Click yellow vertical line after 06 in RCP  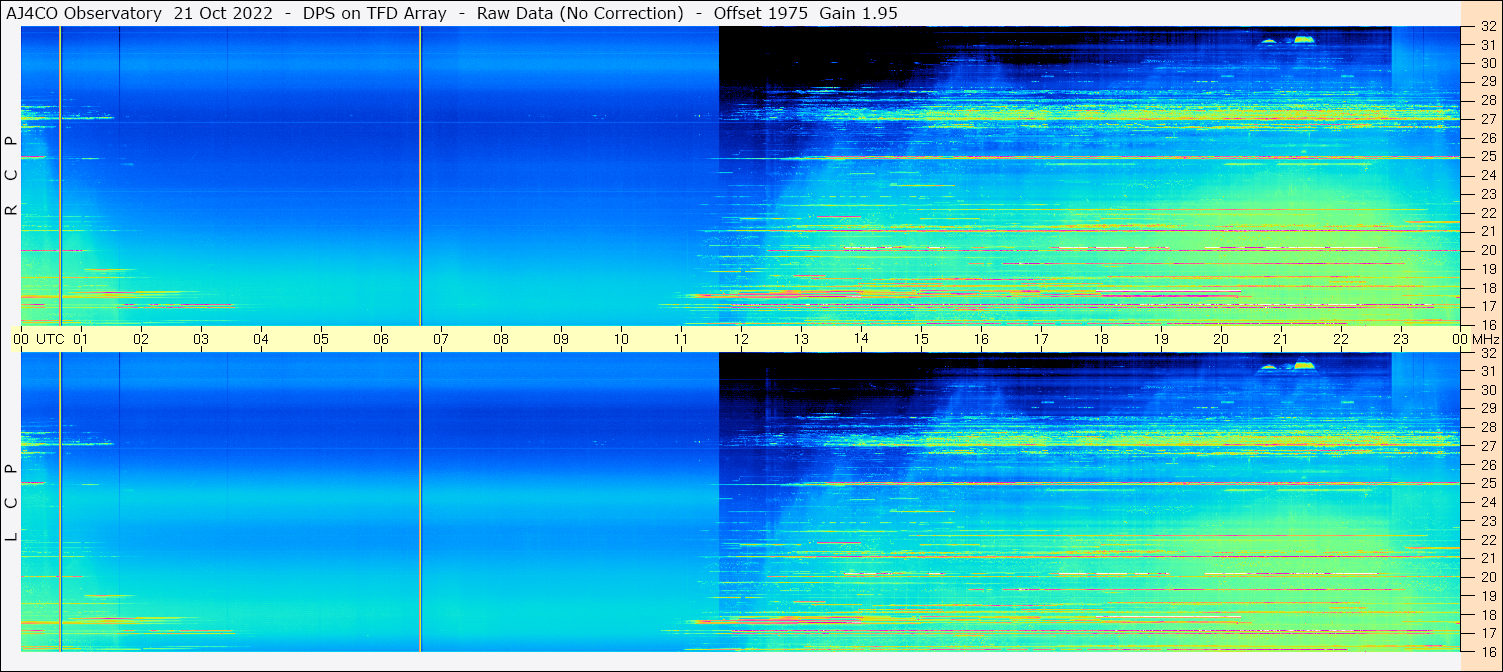coord(420,175)
